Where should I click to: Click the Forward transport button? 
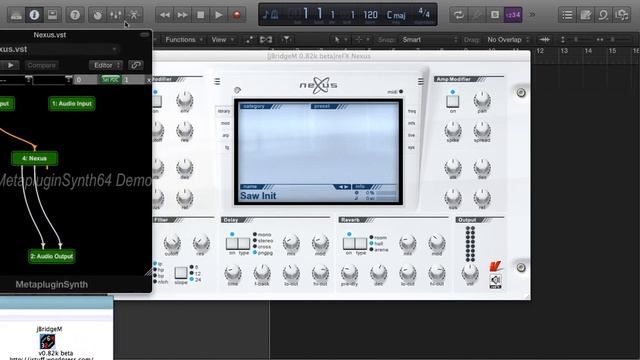coord(182,15)
